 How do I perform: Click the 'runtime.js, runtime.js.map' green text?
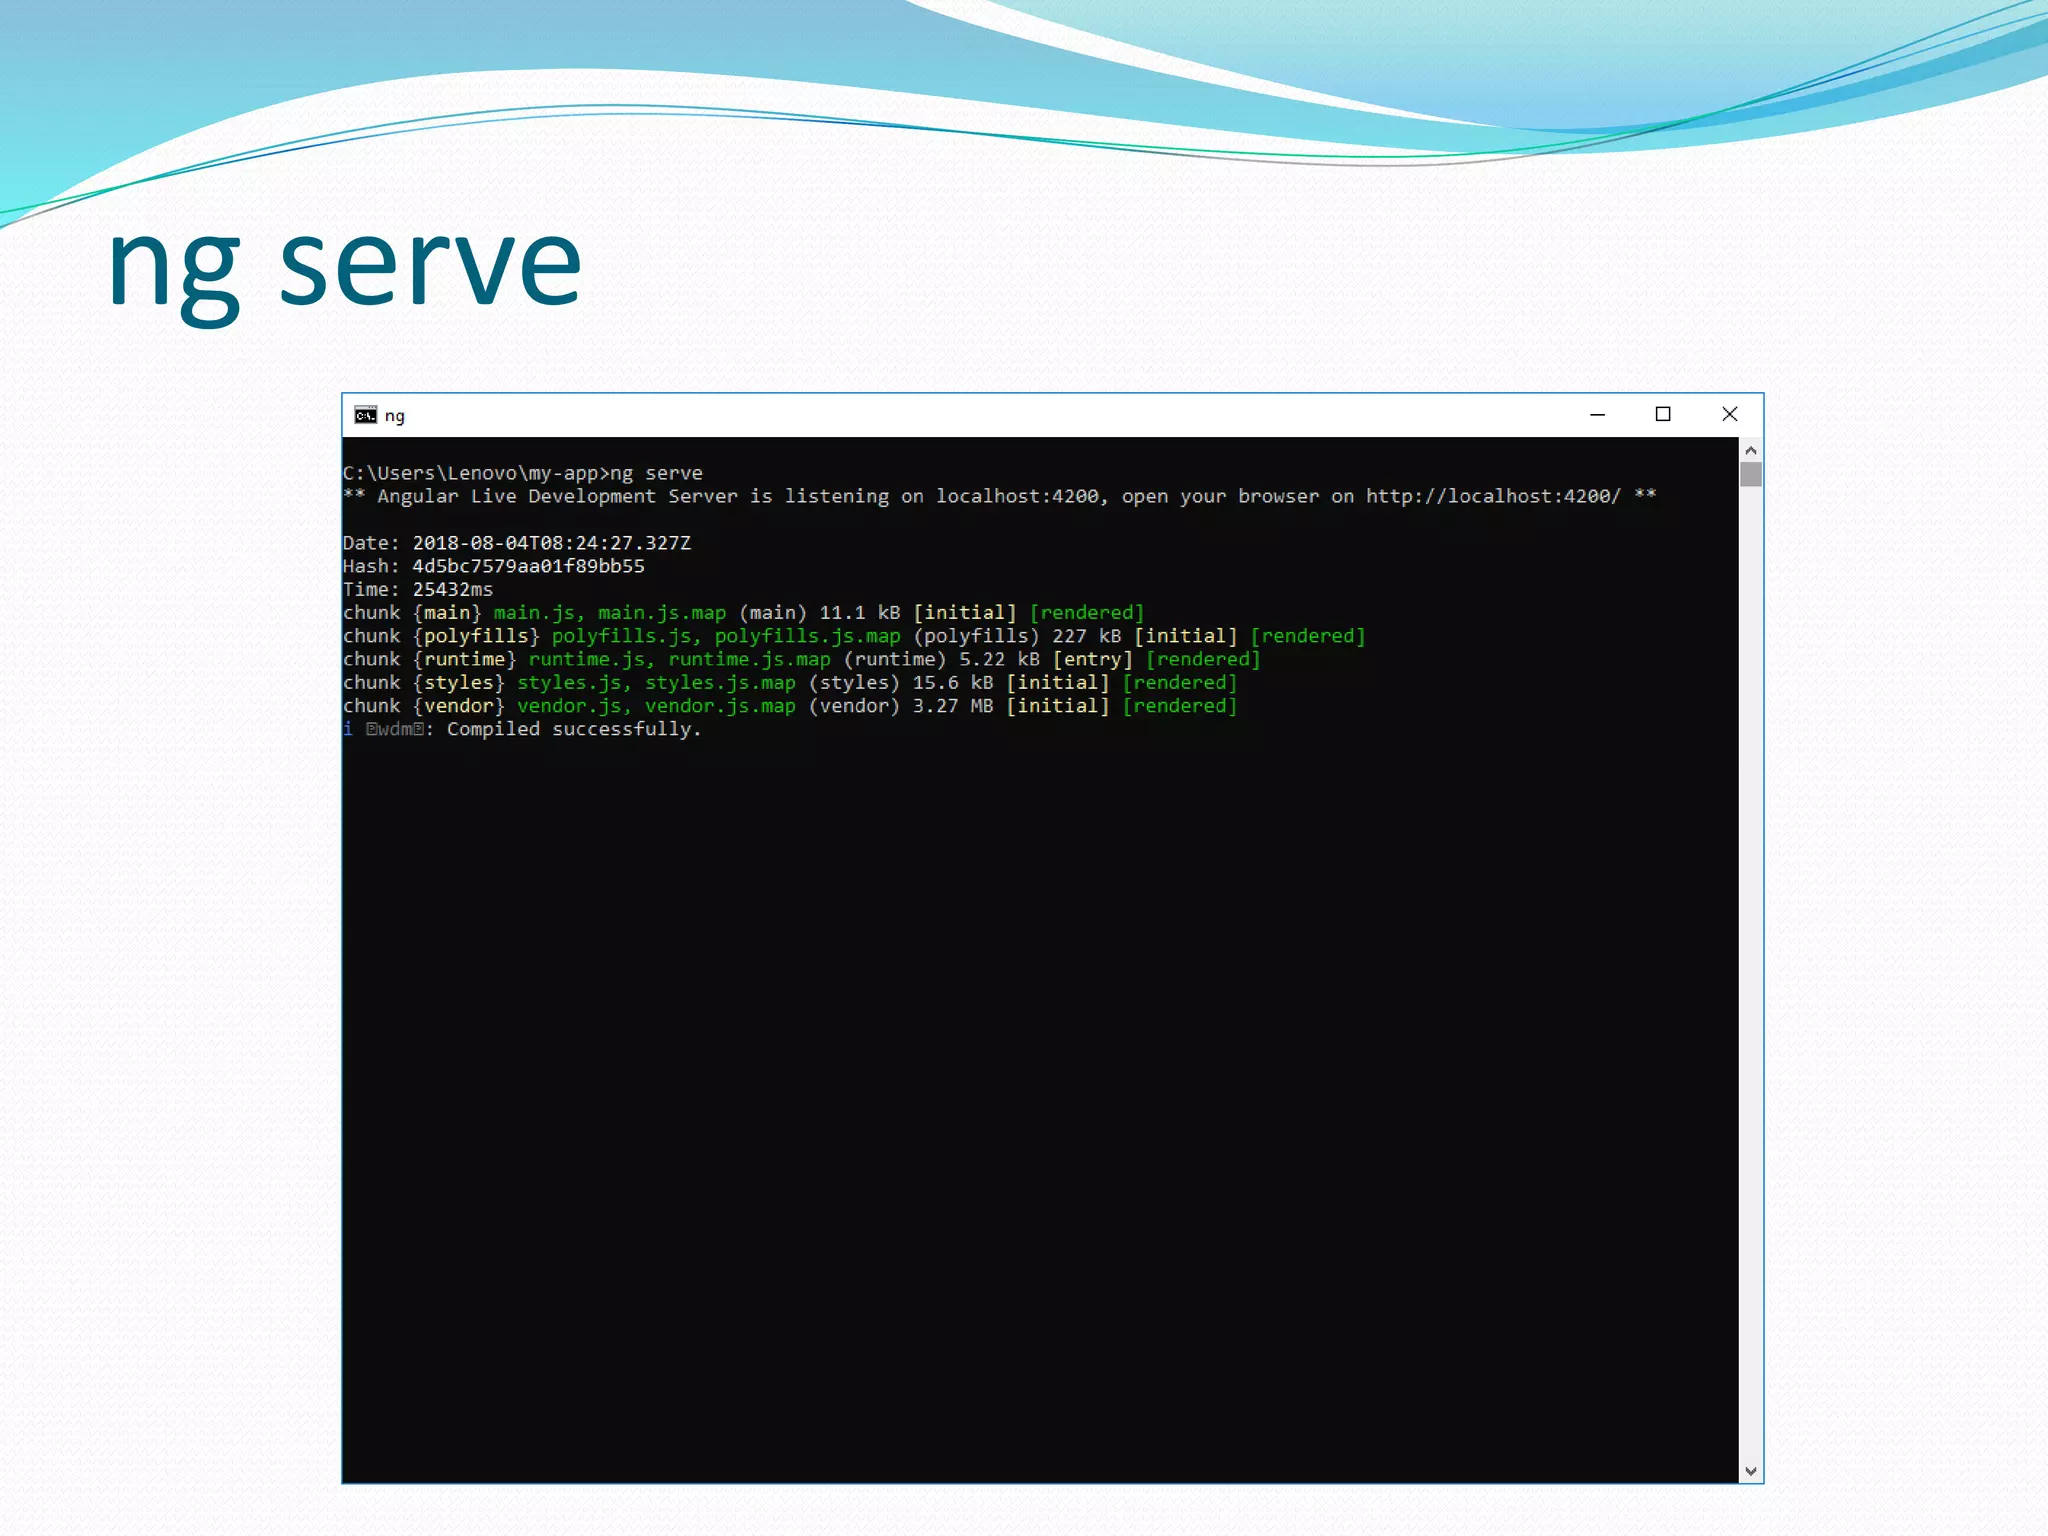click(680, 659)
